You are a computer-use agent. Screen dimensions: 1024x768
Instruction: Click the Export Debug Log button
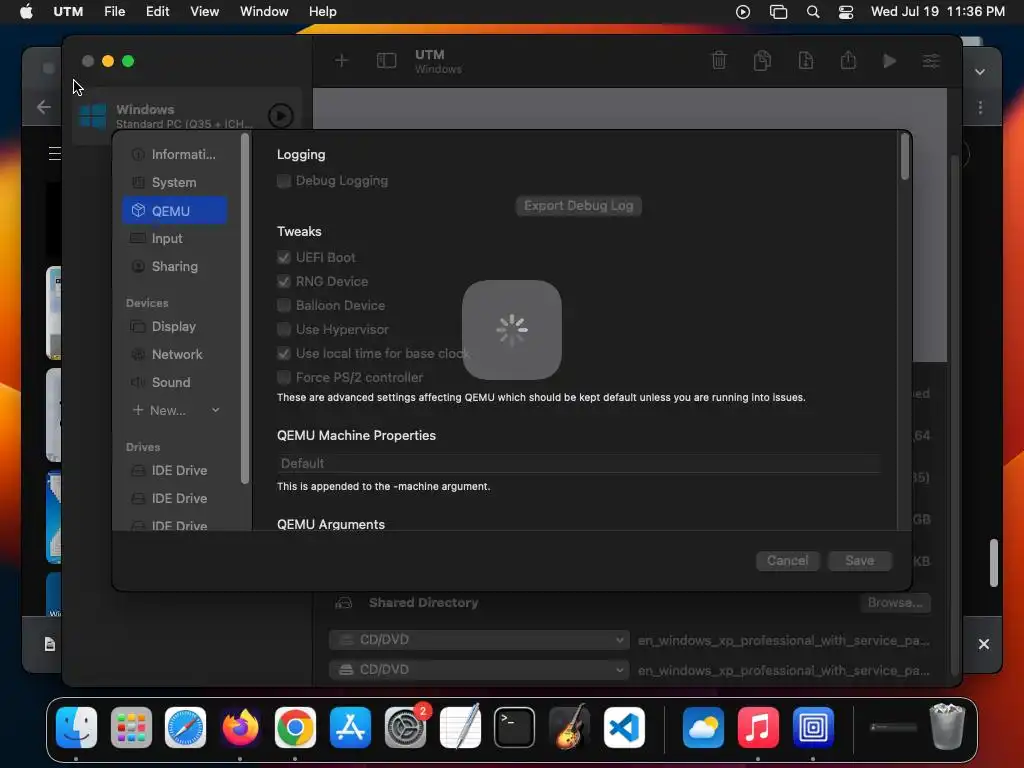pyautogui.click(x=578, y=206)
